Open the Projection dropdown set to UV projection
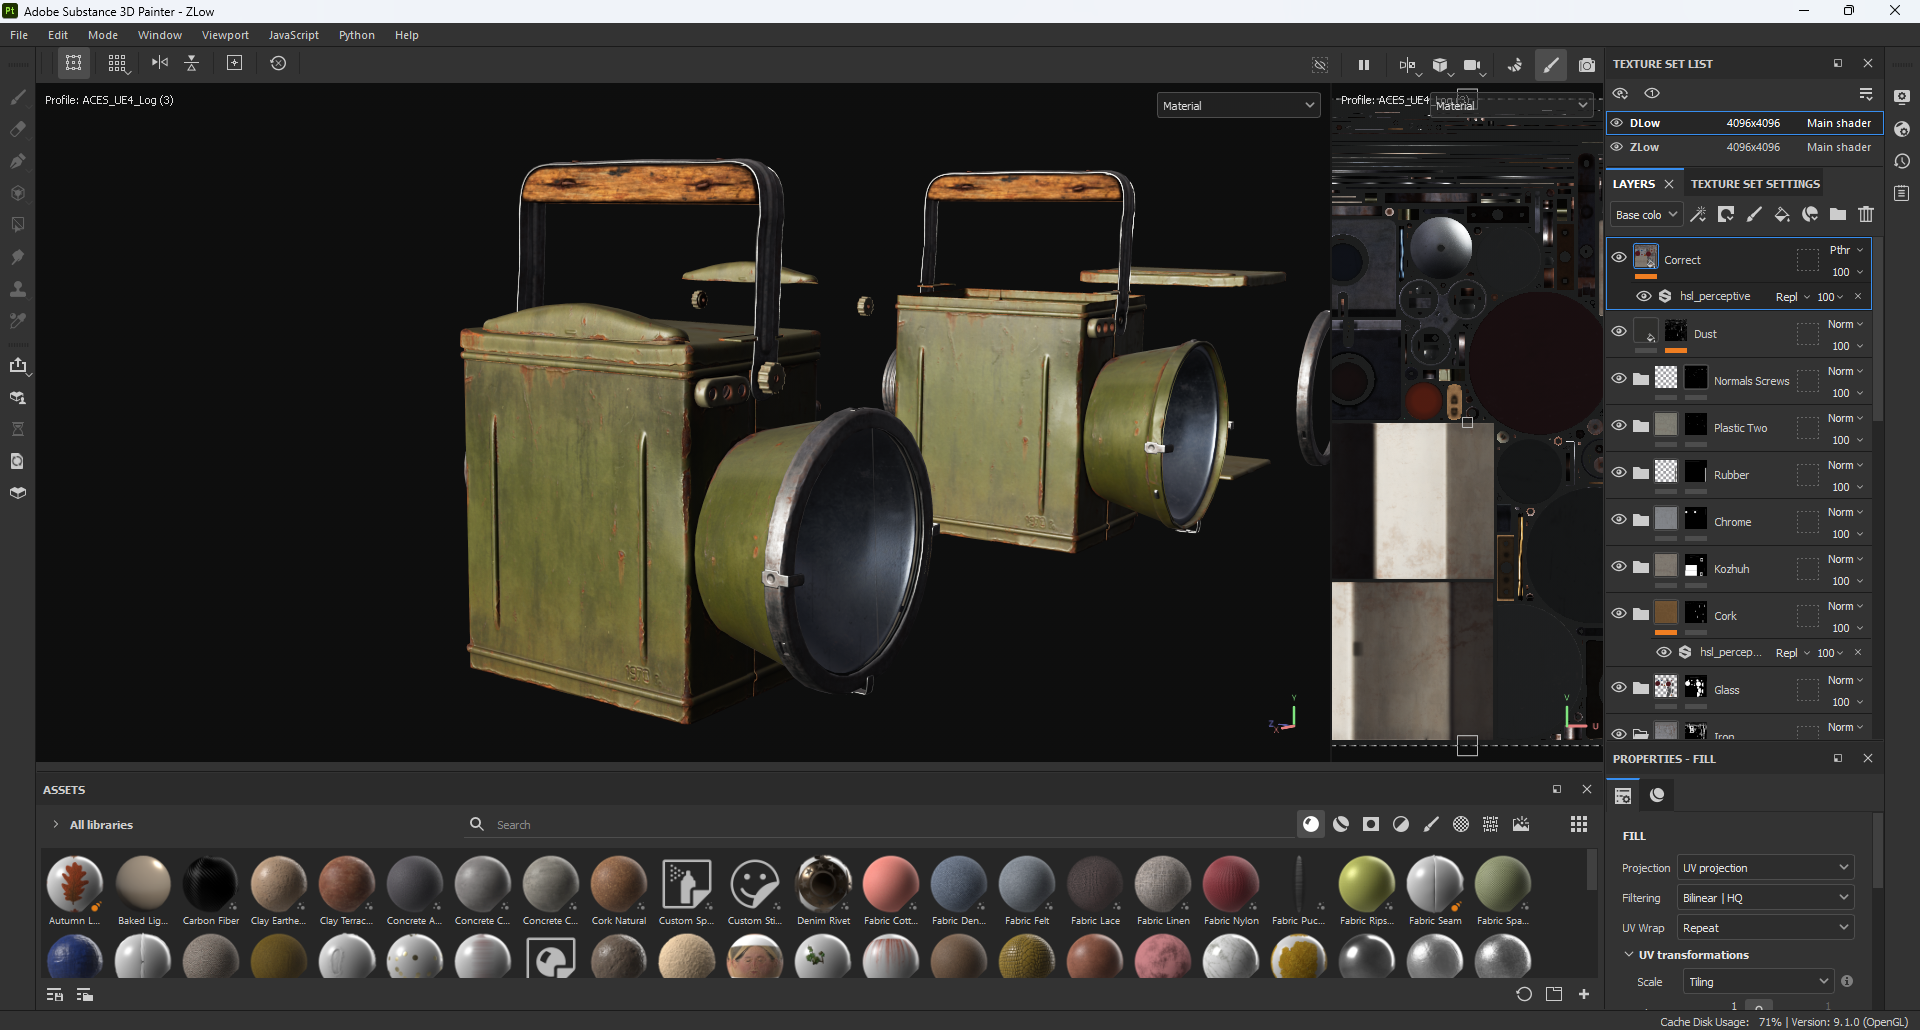 [1765, 868]
